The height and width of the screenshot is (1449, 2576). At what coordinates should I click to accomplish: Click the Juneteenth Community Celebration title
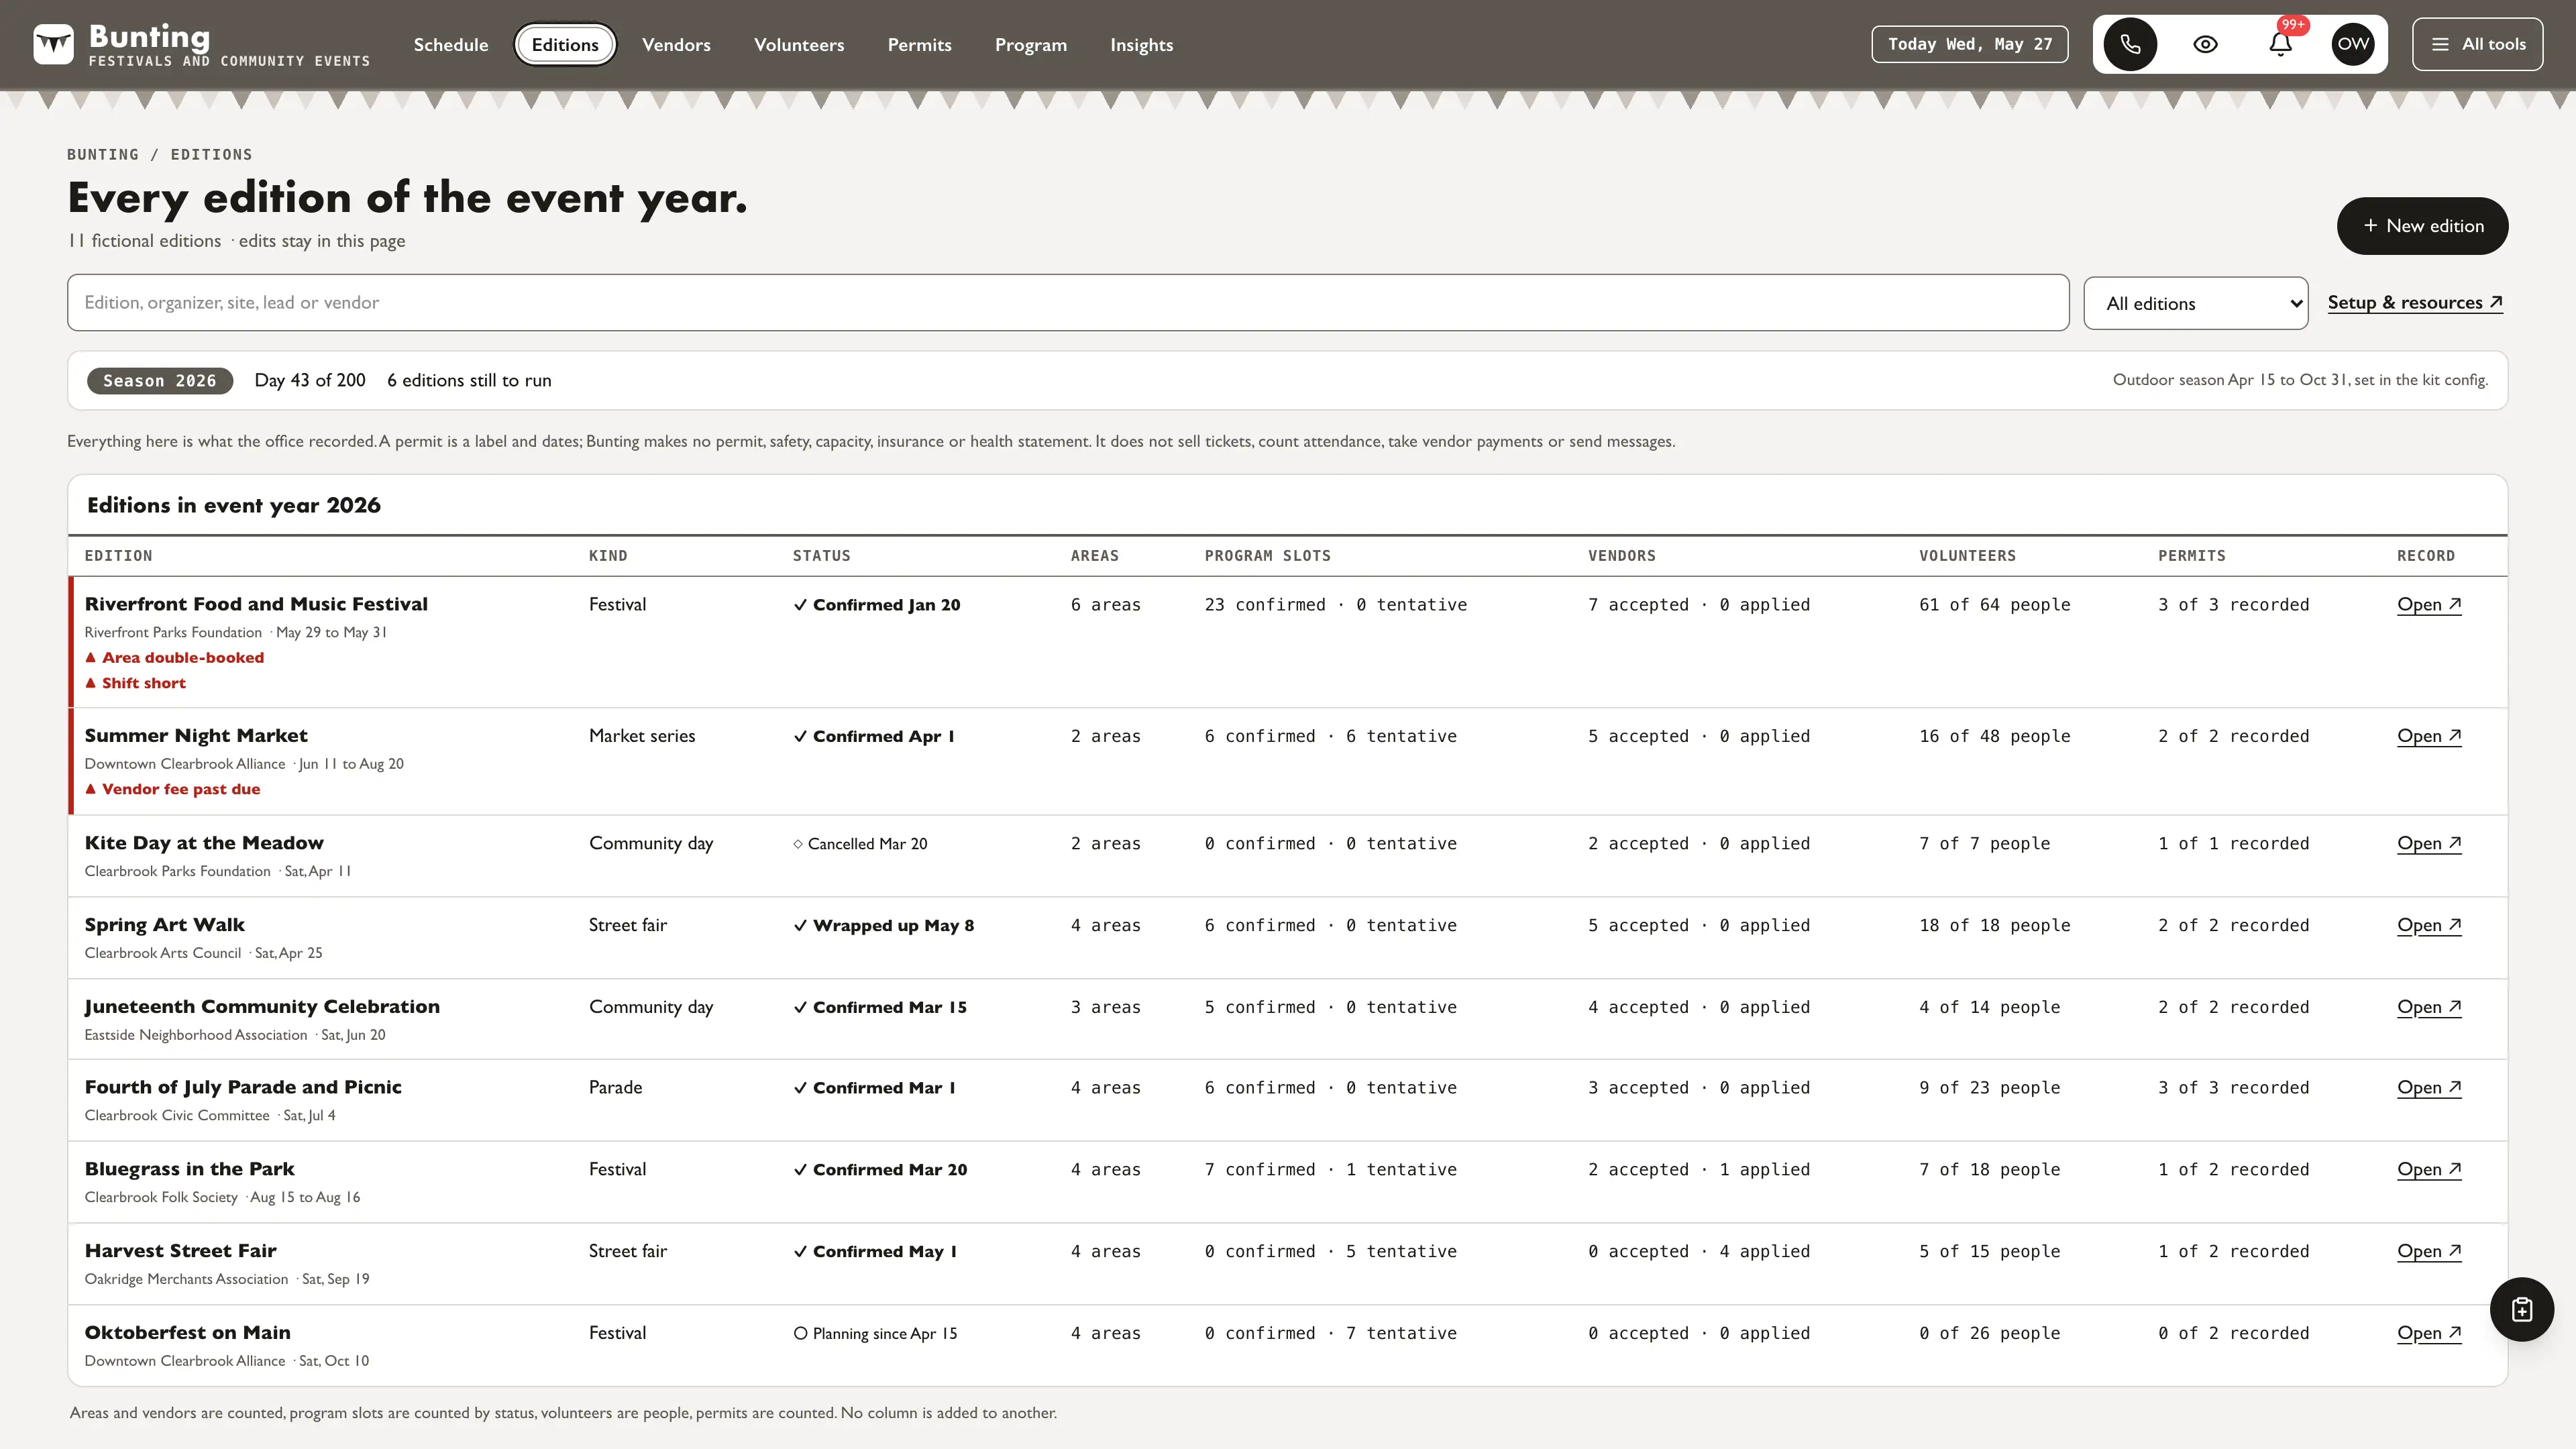click(x=262, y=1007)
